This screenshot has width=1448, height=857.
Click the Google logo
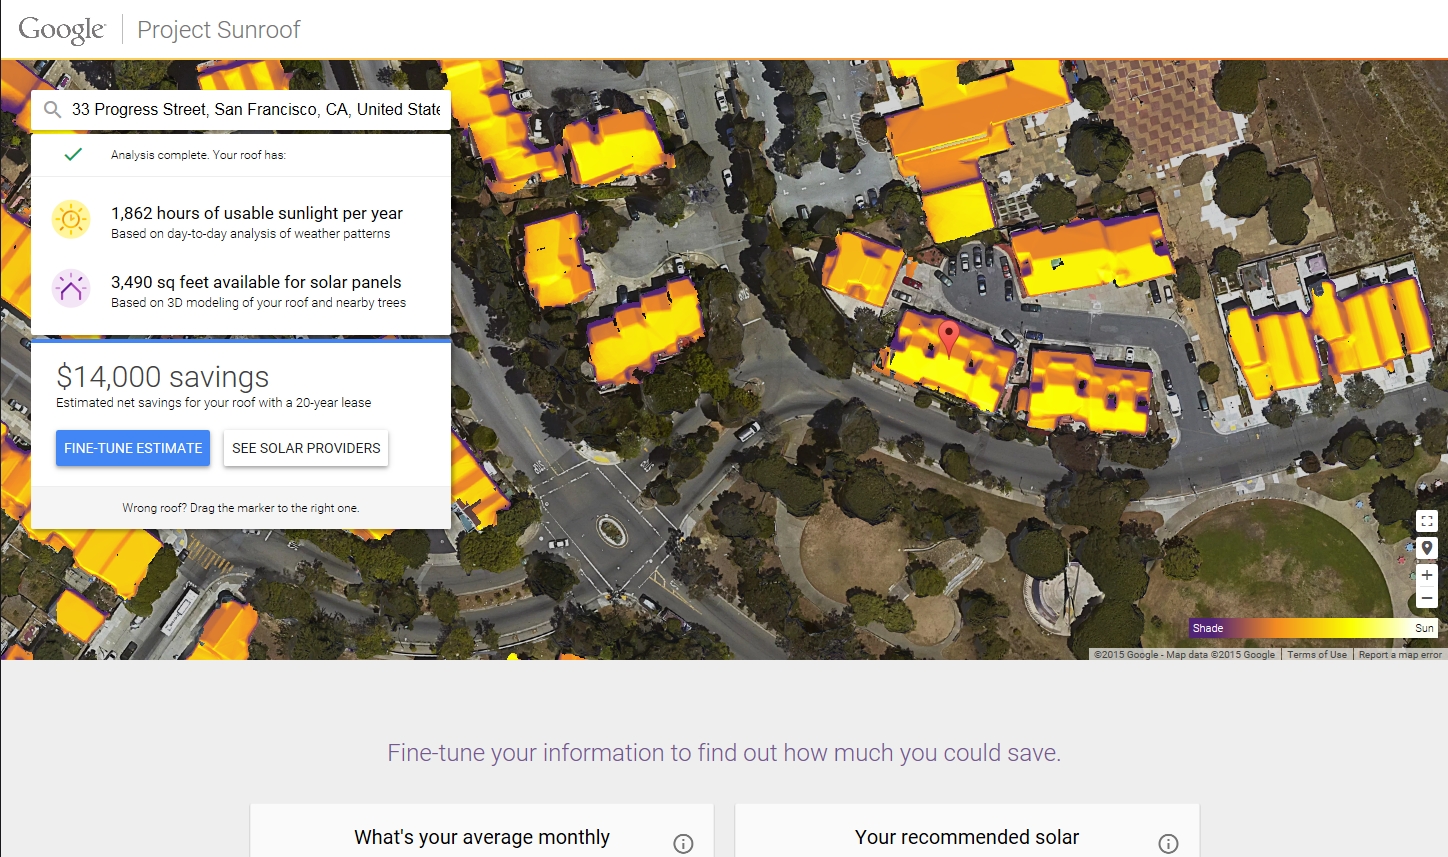(x=62, y=29)
